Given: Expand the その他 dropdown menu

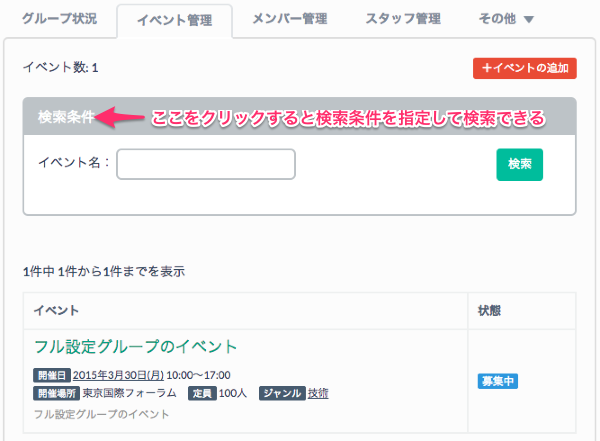Looking at the screenshot, I should pyautogui.click(x=507, y=19).
